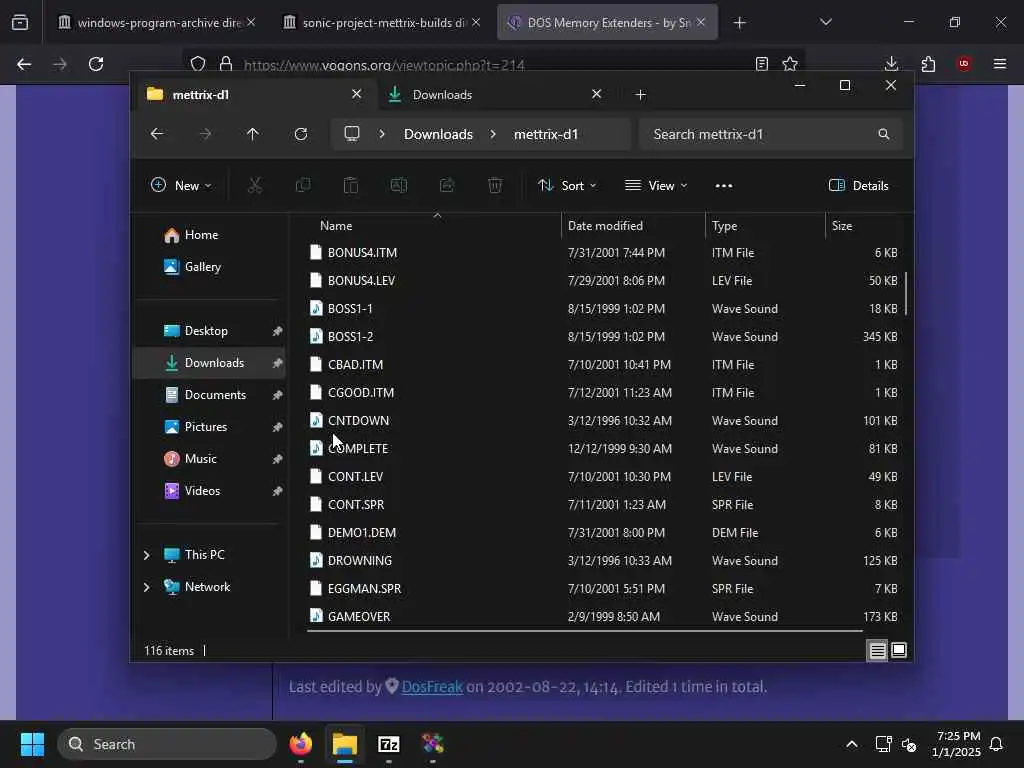This screenshot has width=1024, height=768.
Task: Click the vertical scrollbar in file list
Action: coord(906,294)
